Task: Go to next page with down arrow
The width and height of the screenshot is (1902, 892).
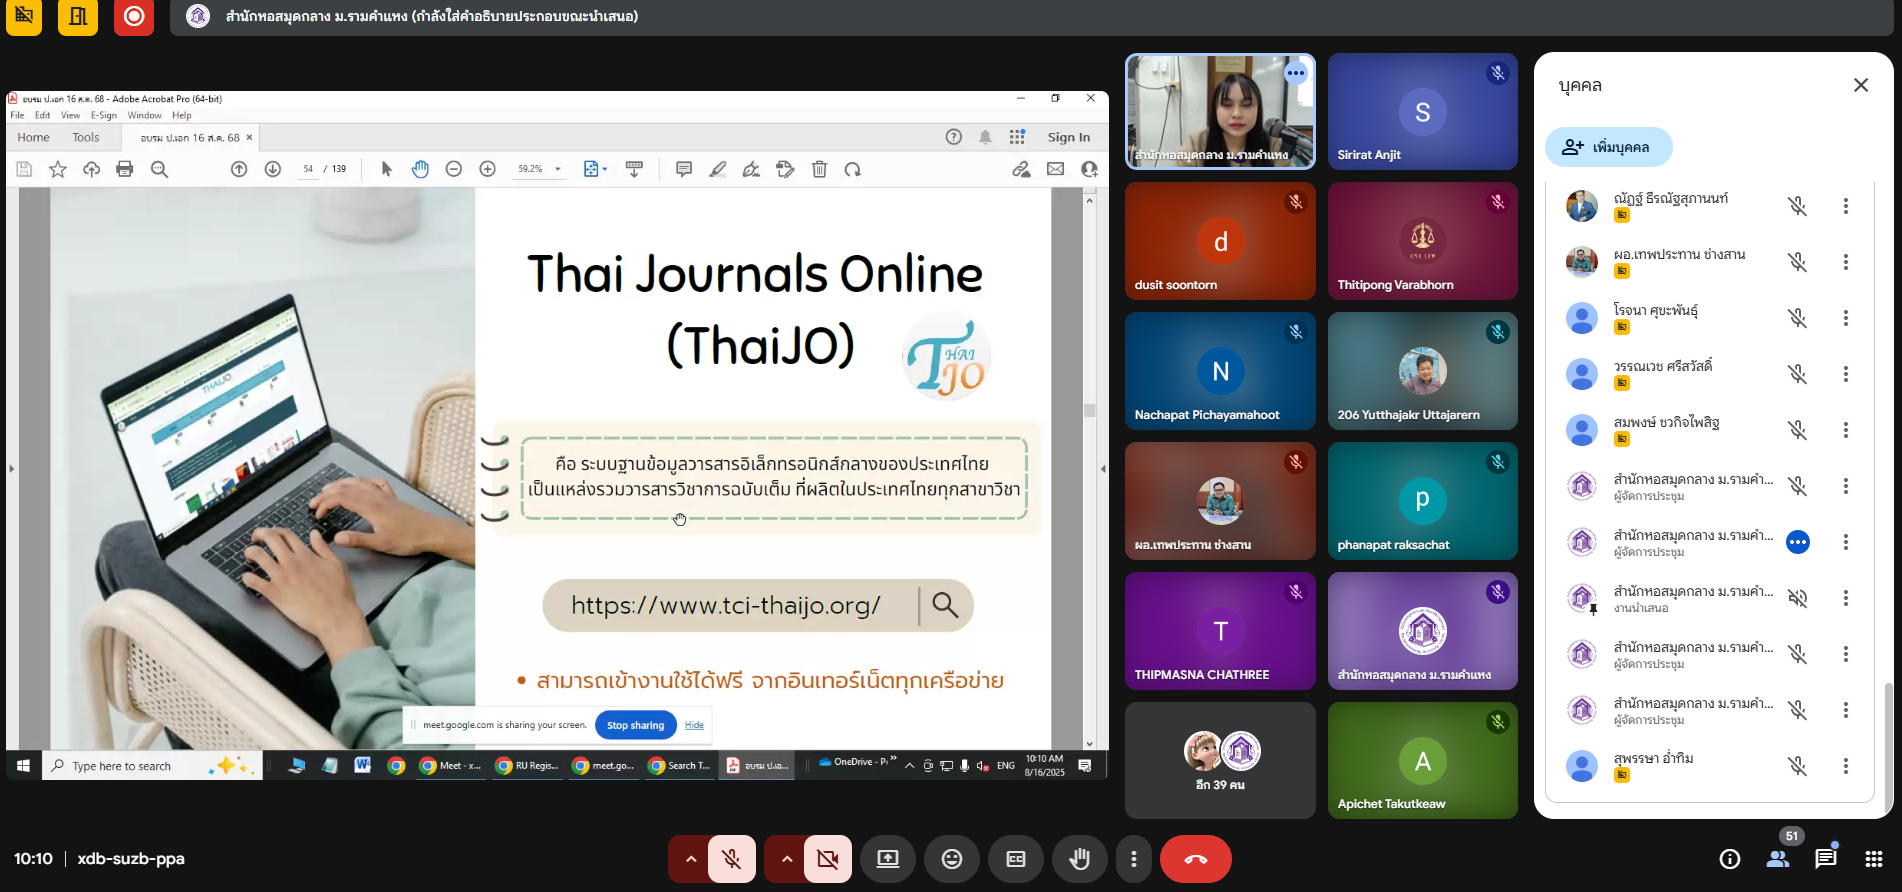Action: [272, 169]
